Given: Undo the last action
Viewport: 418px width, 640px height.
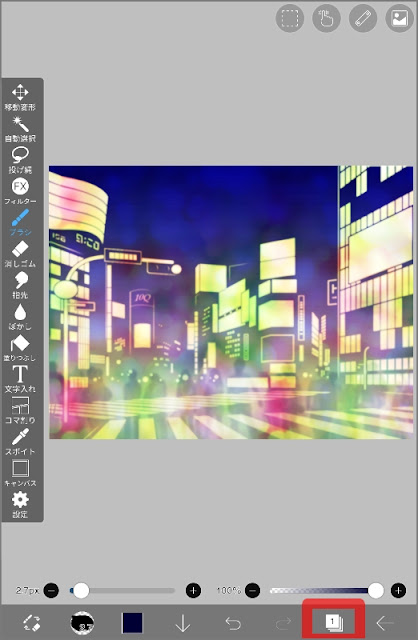Looking at the screenshot, I should coord(233,623).
